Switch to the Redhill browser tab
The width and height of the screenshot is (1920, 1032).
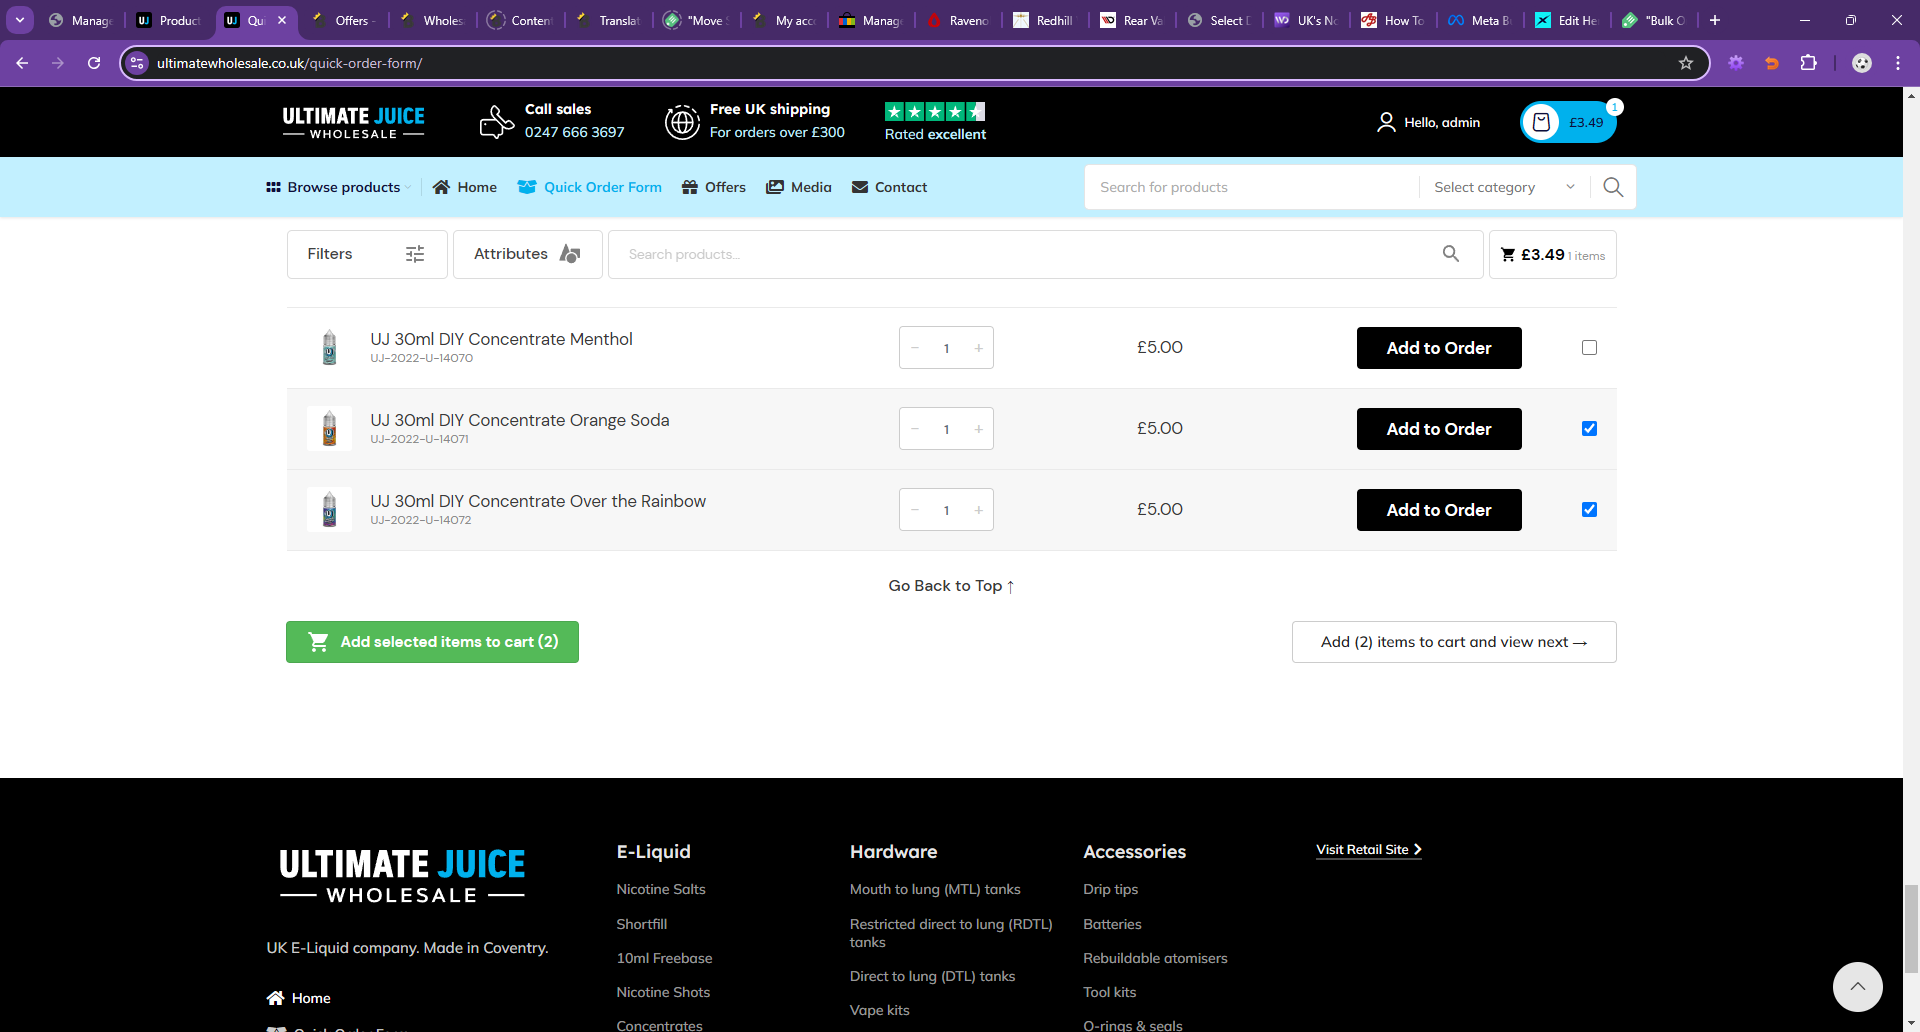(1045, 20)
